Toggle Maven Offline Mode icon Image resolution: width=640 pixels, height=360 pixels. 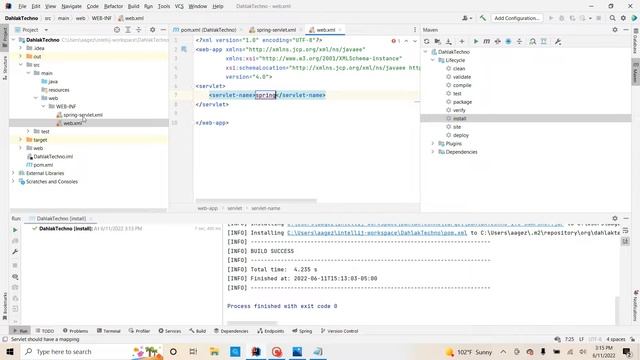[498, 42]
